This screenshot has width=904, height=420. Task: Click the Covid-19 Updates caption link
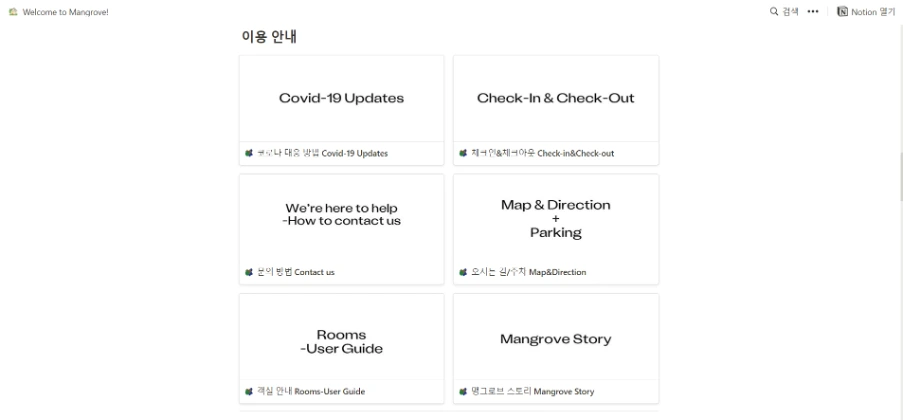coord(322,153)
